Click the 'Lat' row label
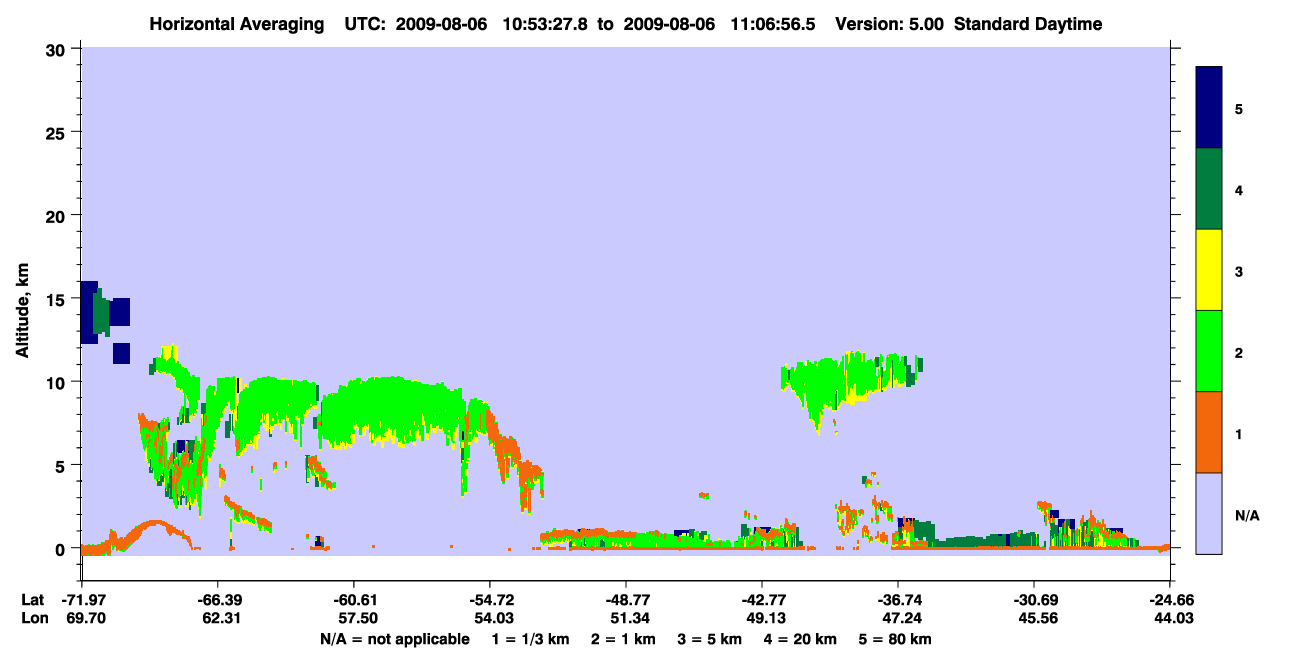This screenshot has width=1300, height=667. click(33, 600)
